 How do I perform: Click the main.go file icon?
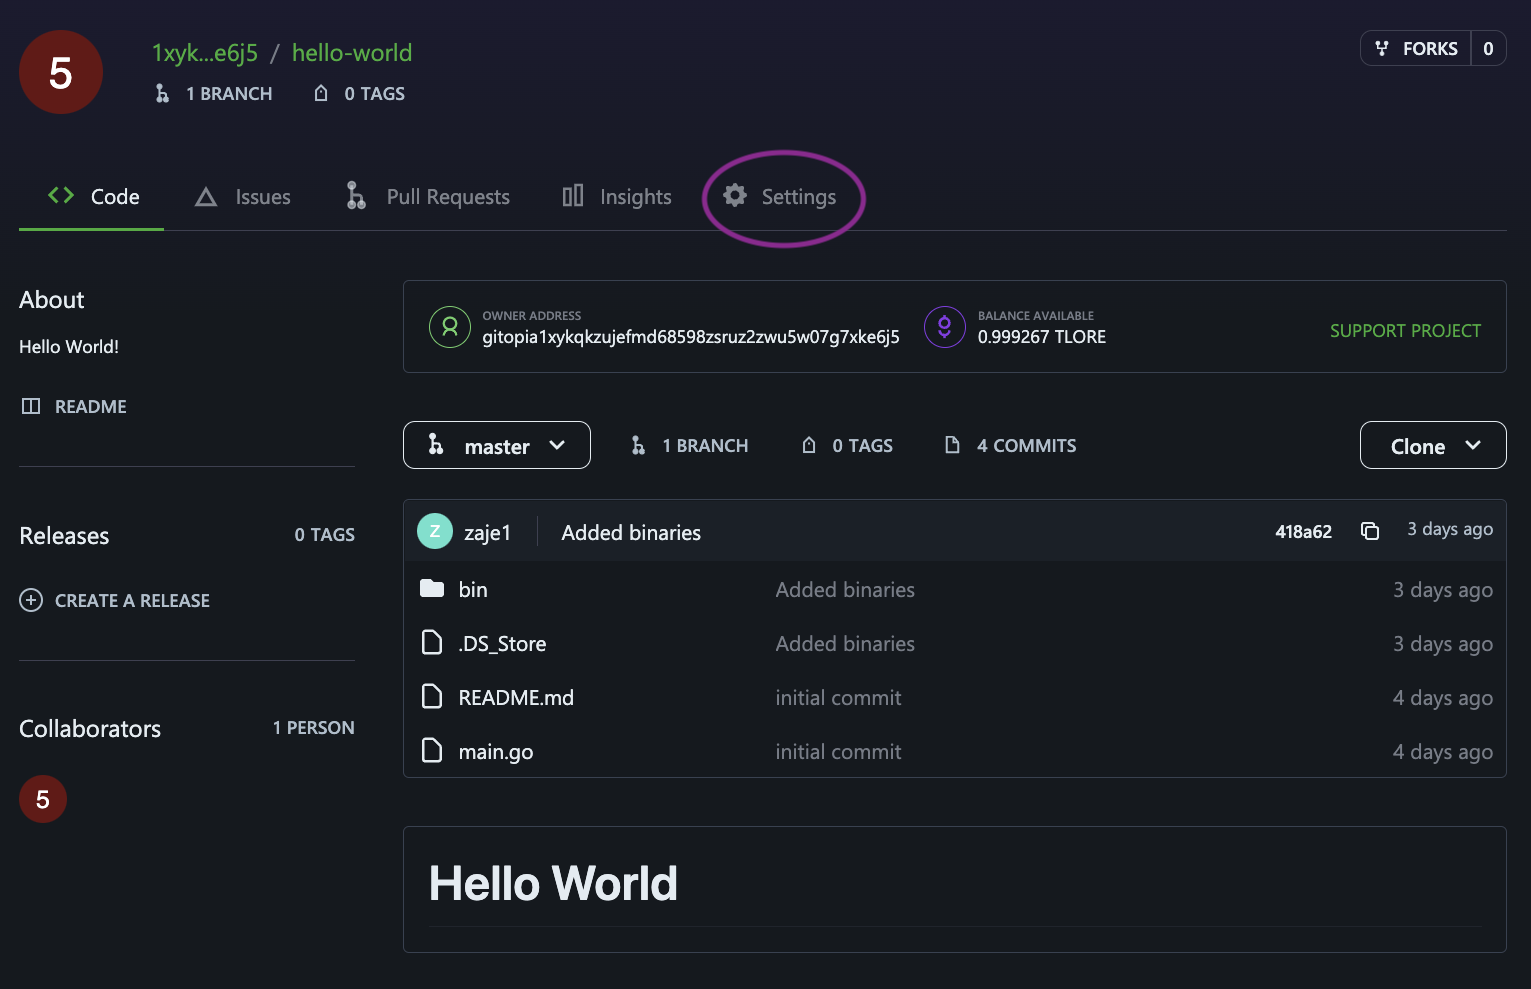pyautogui.click(x=432, y=750)
